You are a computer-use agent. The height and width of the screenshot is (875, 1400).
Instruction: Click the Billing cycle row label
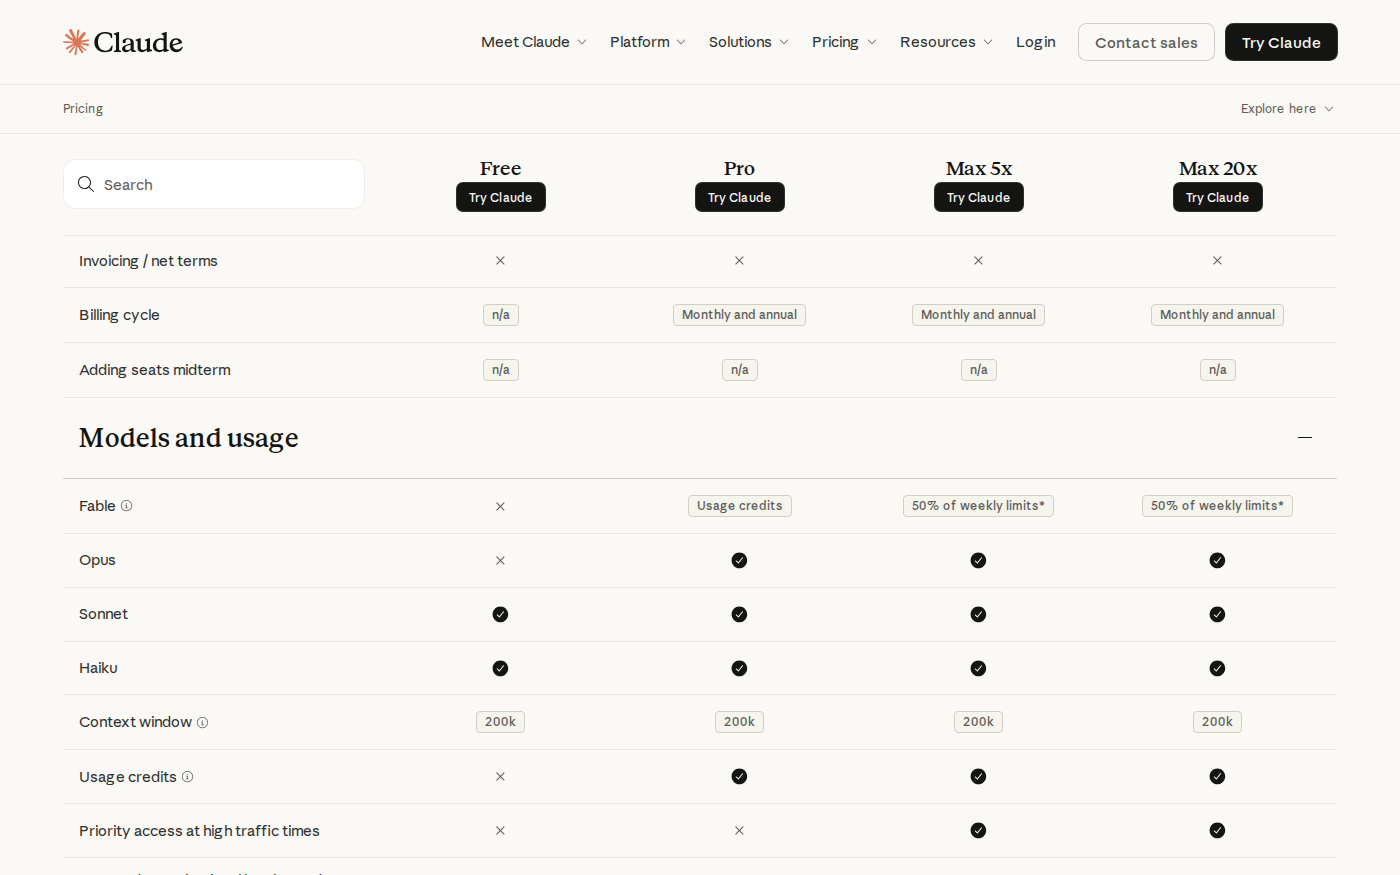119,315
